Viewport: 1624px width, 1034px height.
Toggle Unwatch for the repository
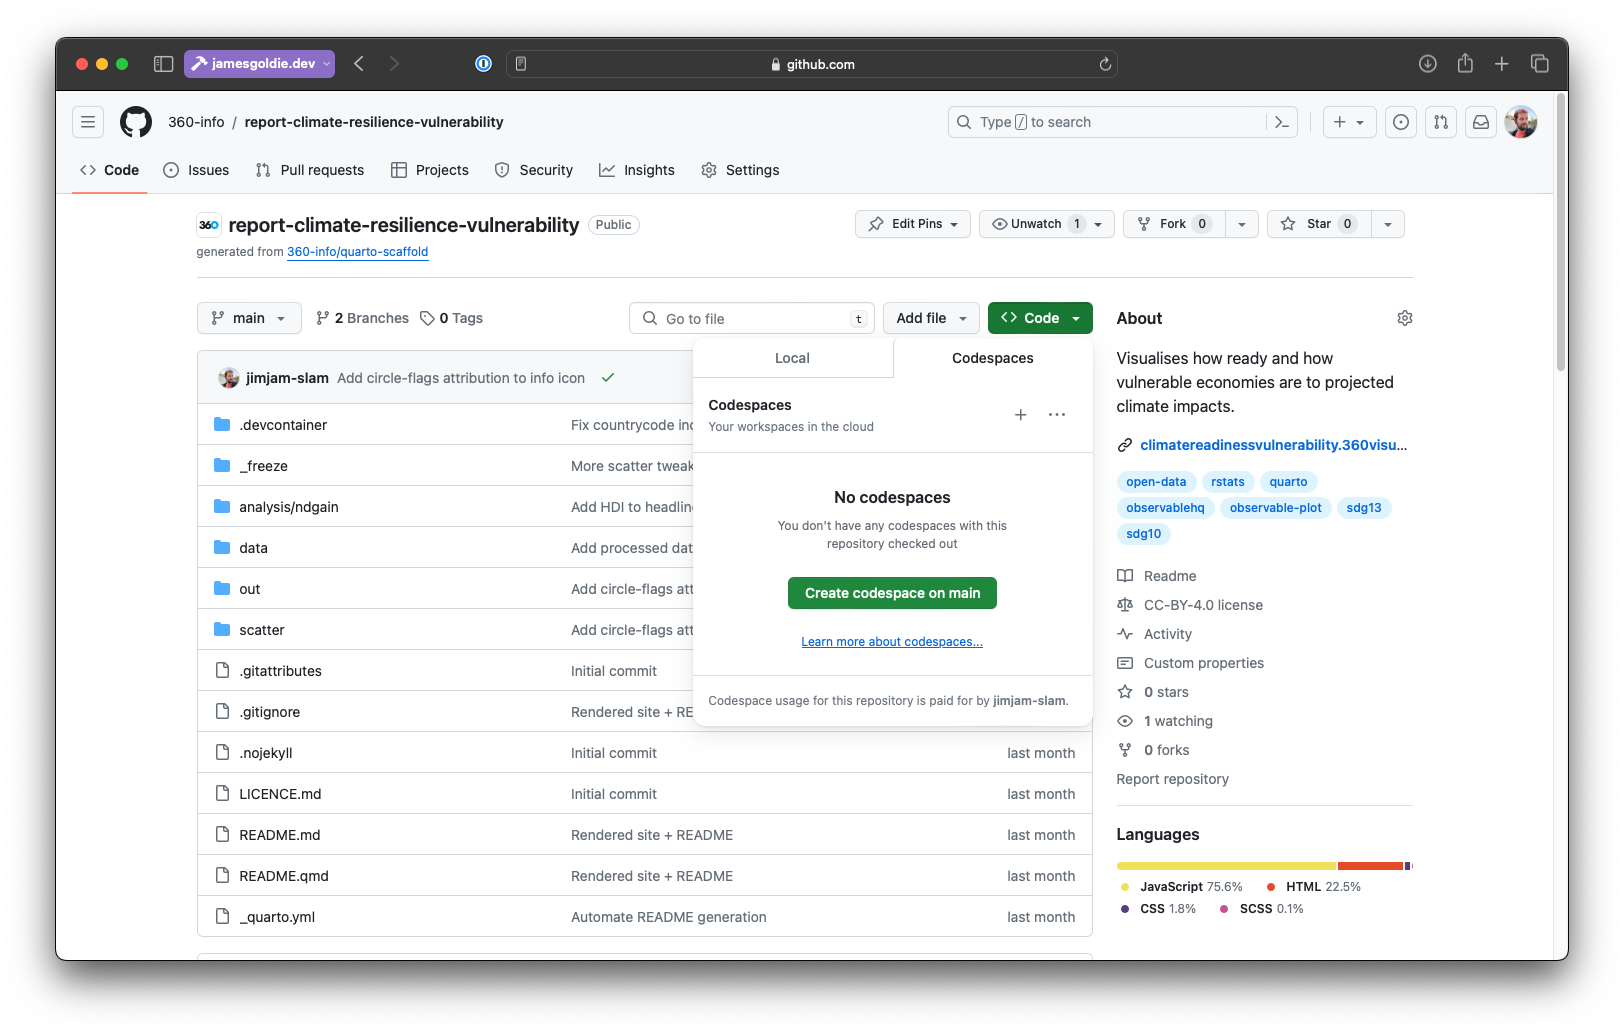click(x=1027, y=224)
